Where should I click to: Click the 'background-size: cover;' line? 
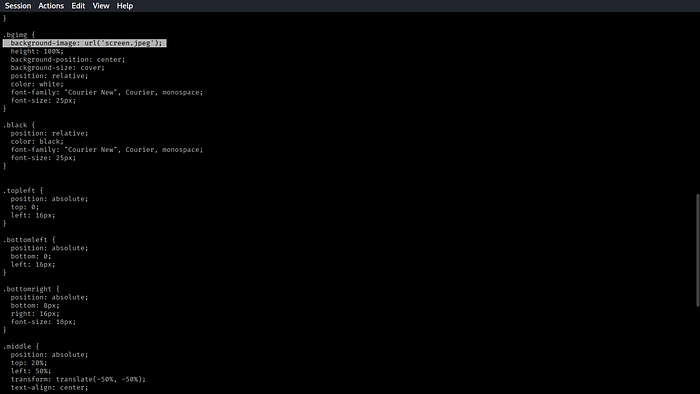coord(58,68)
